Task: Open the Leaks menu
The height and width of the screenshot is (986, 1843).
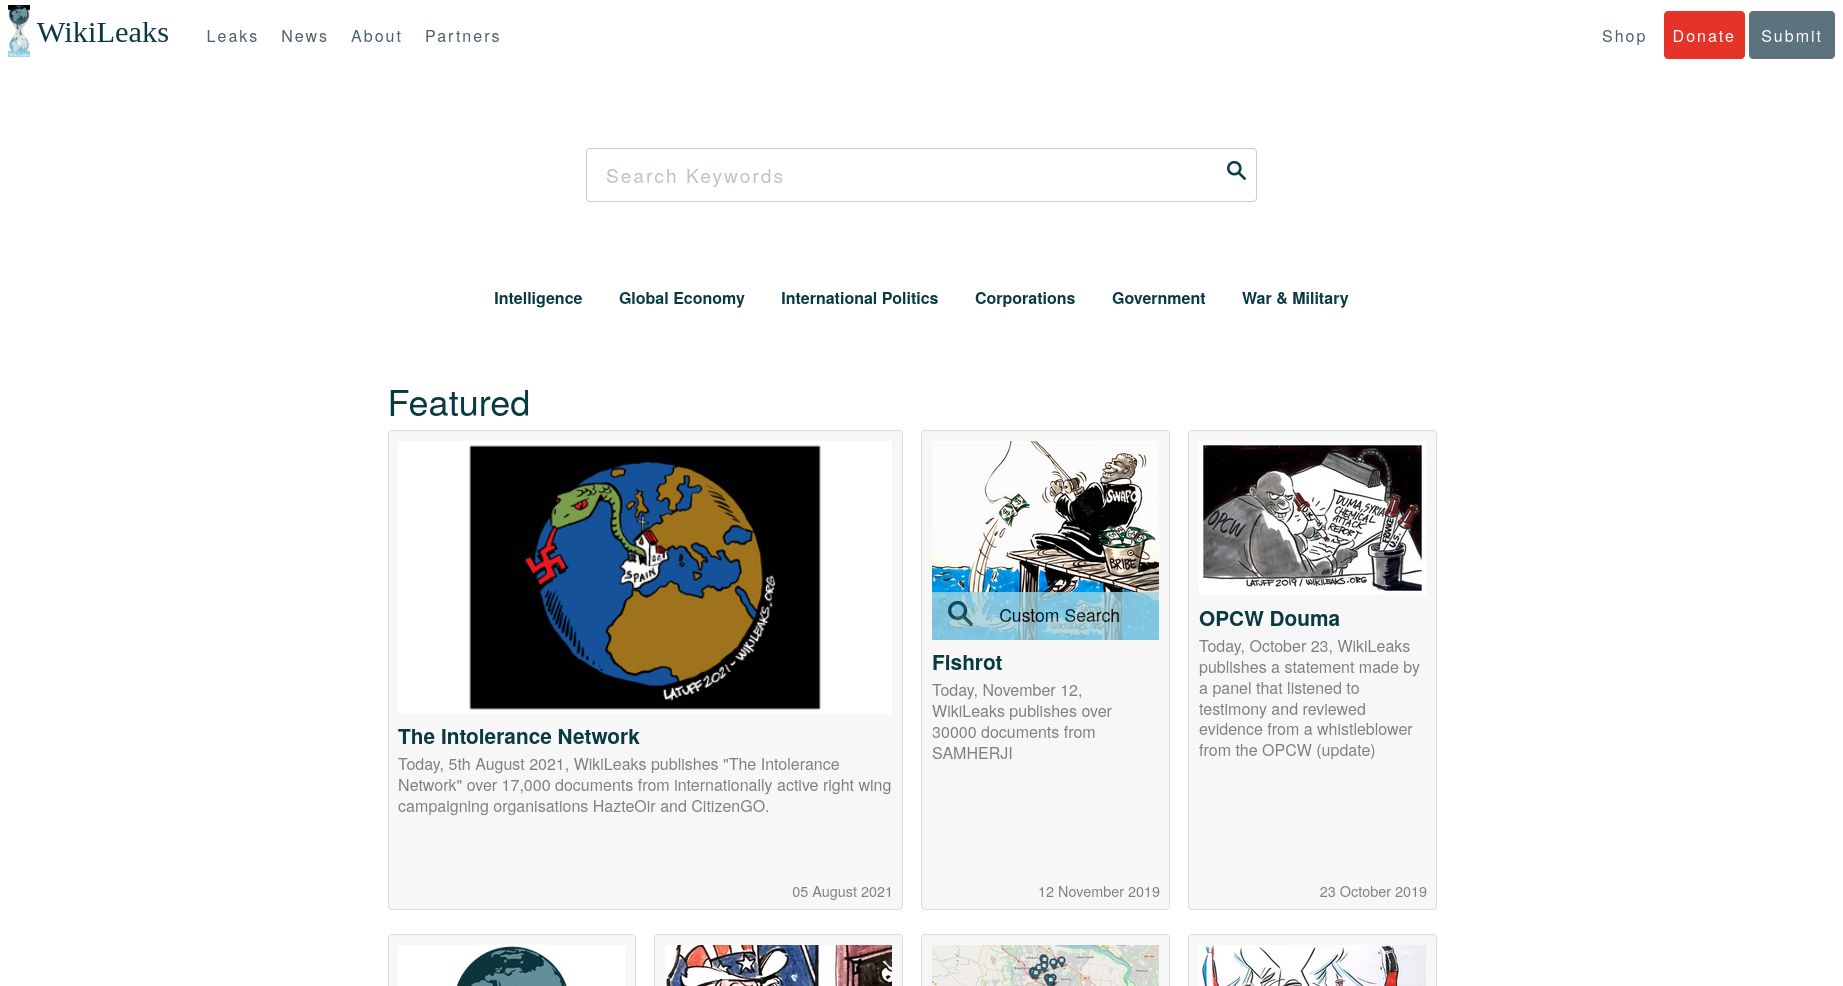Action: pos(232,36)
